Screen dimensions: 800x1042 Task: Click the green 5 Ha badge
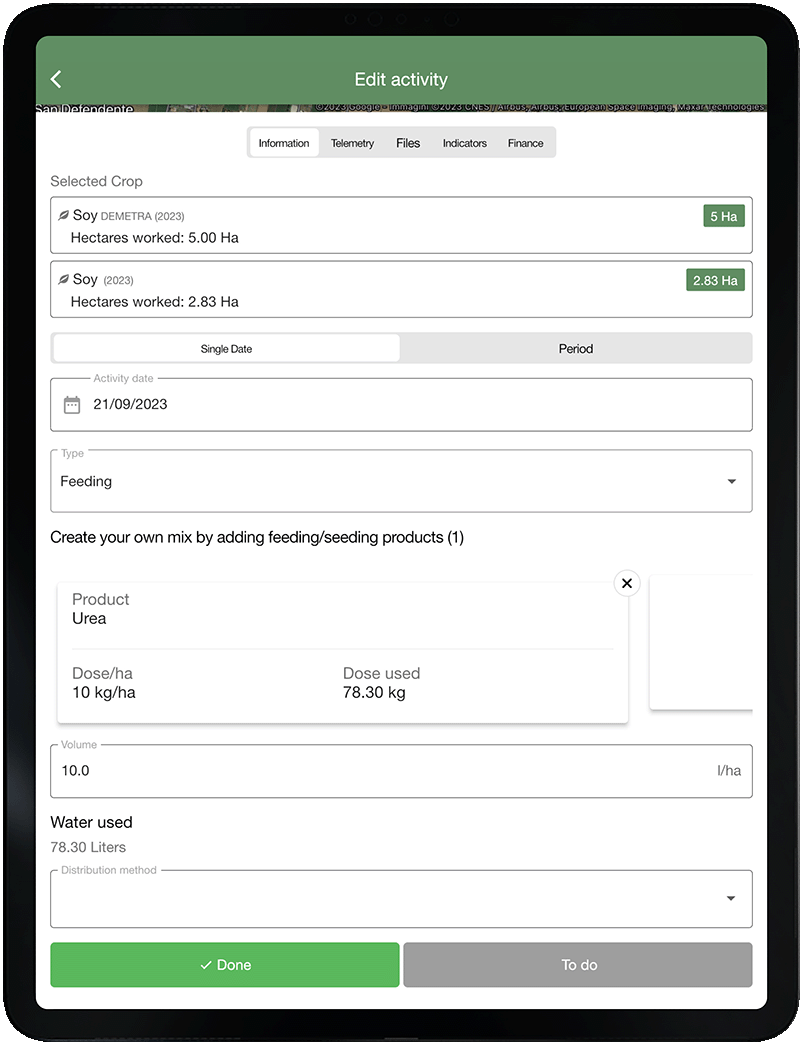point(723,215)
